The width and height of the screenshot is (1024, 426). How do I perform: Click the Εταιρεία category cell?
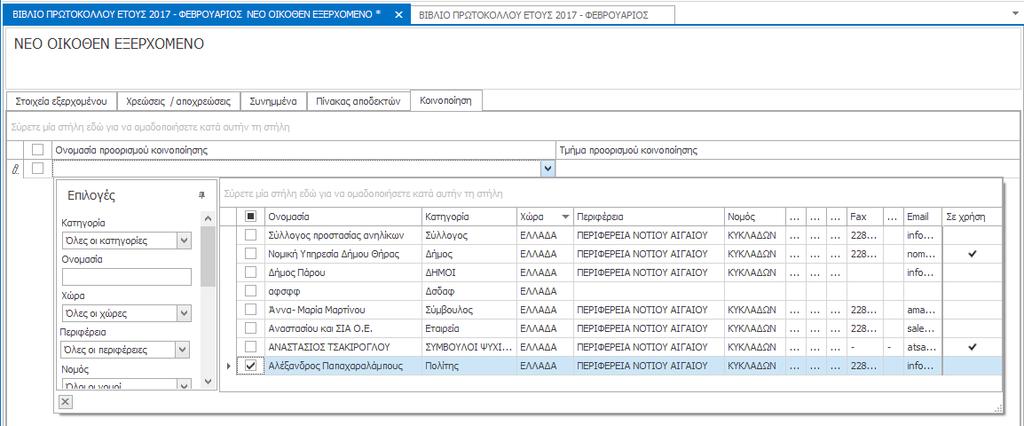tap(468, 328)
